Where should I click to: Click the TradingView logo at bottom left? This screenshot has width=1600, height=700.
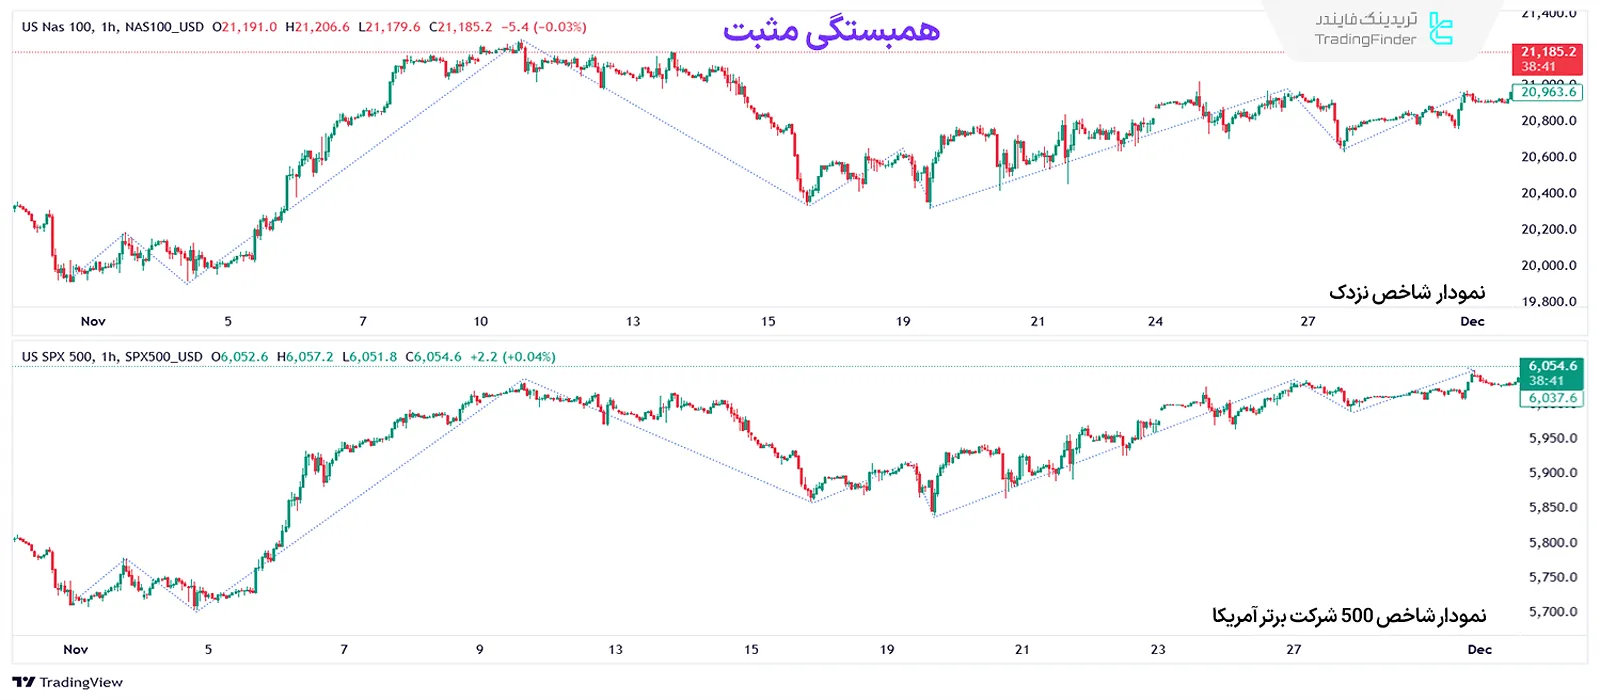[x=24, y=682]
